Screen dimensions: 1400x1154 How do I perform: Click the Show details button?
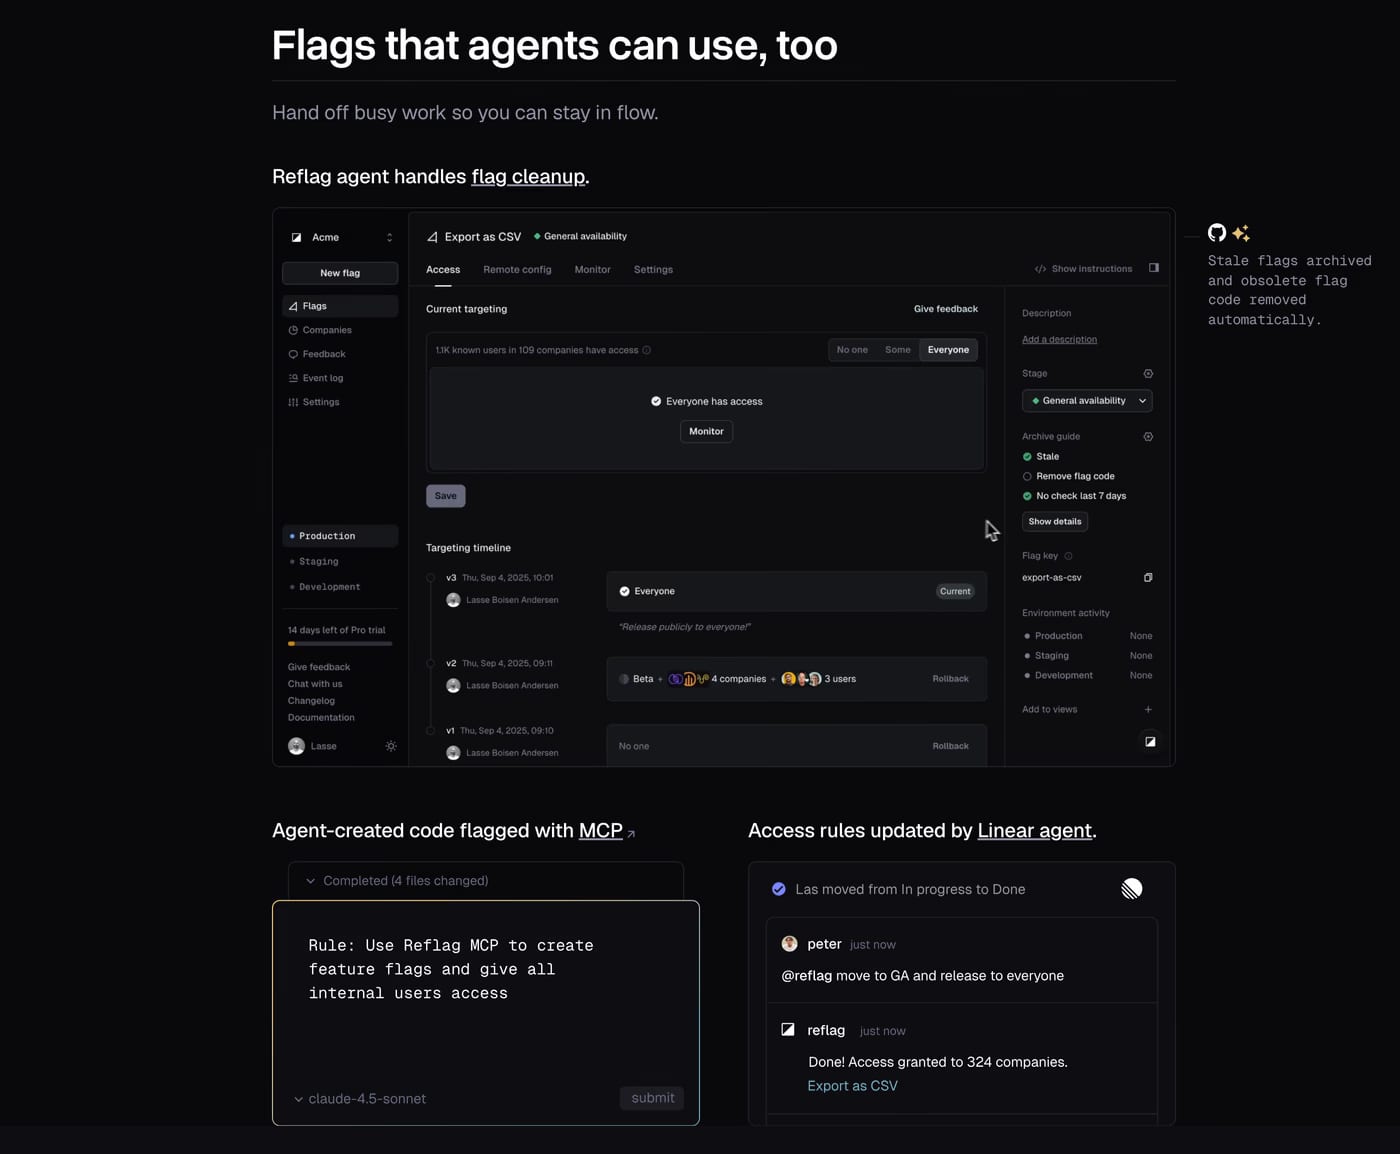1055,521
